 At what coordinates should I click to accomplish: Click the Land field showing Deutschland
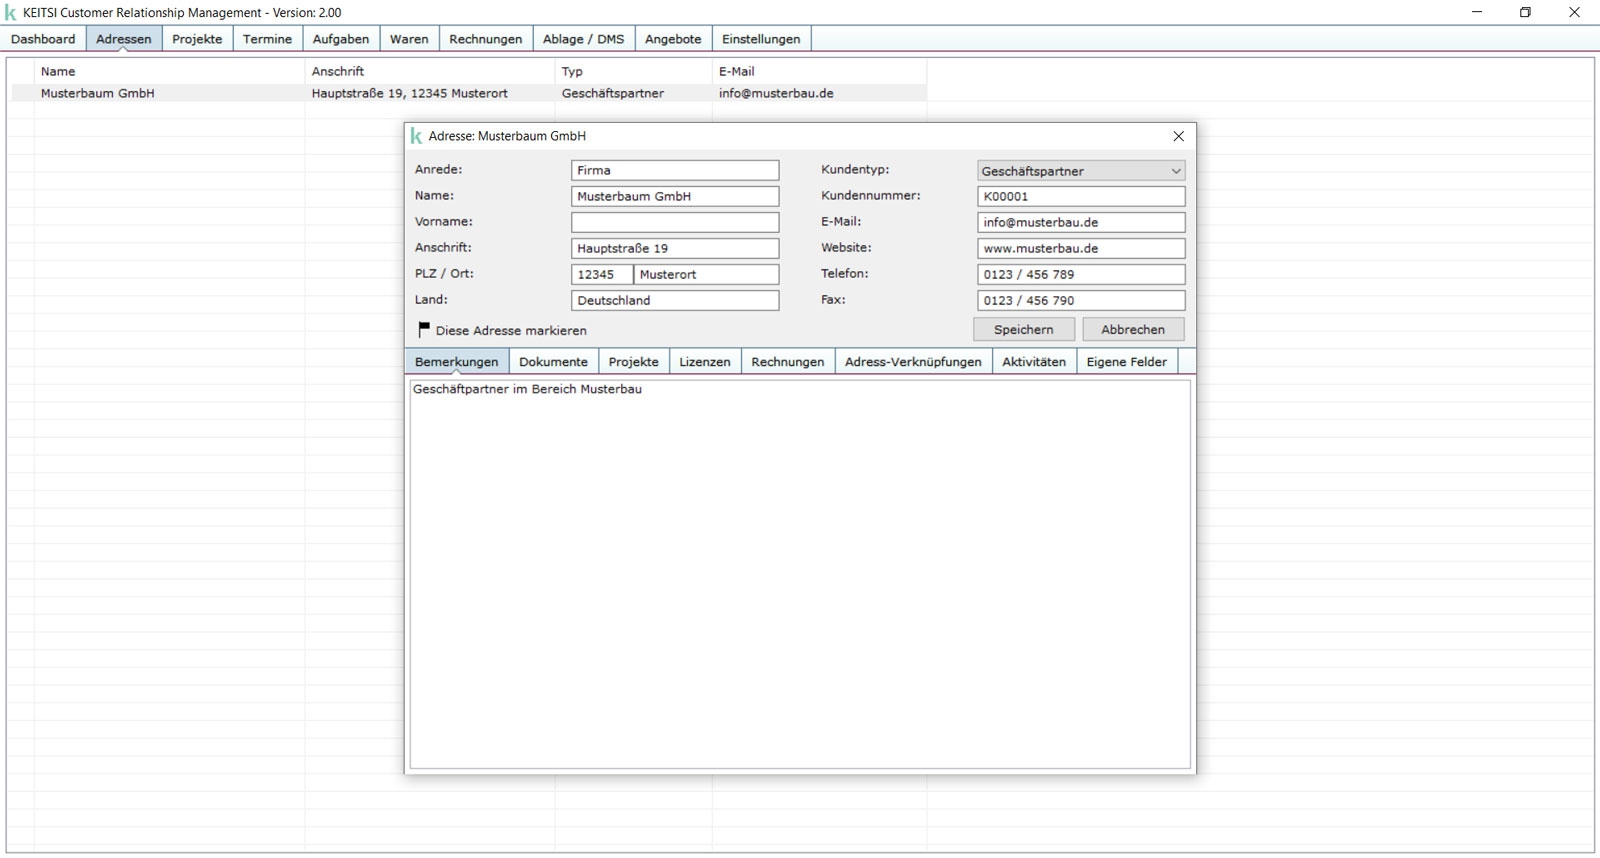click(675, 300)
